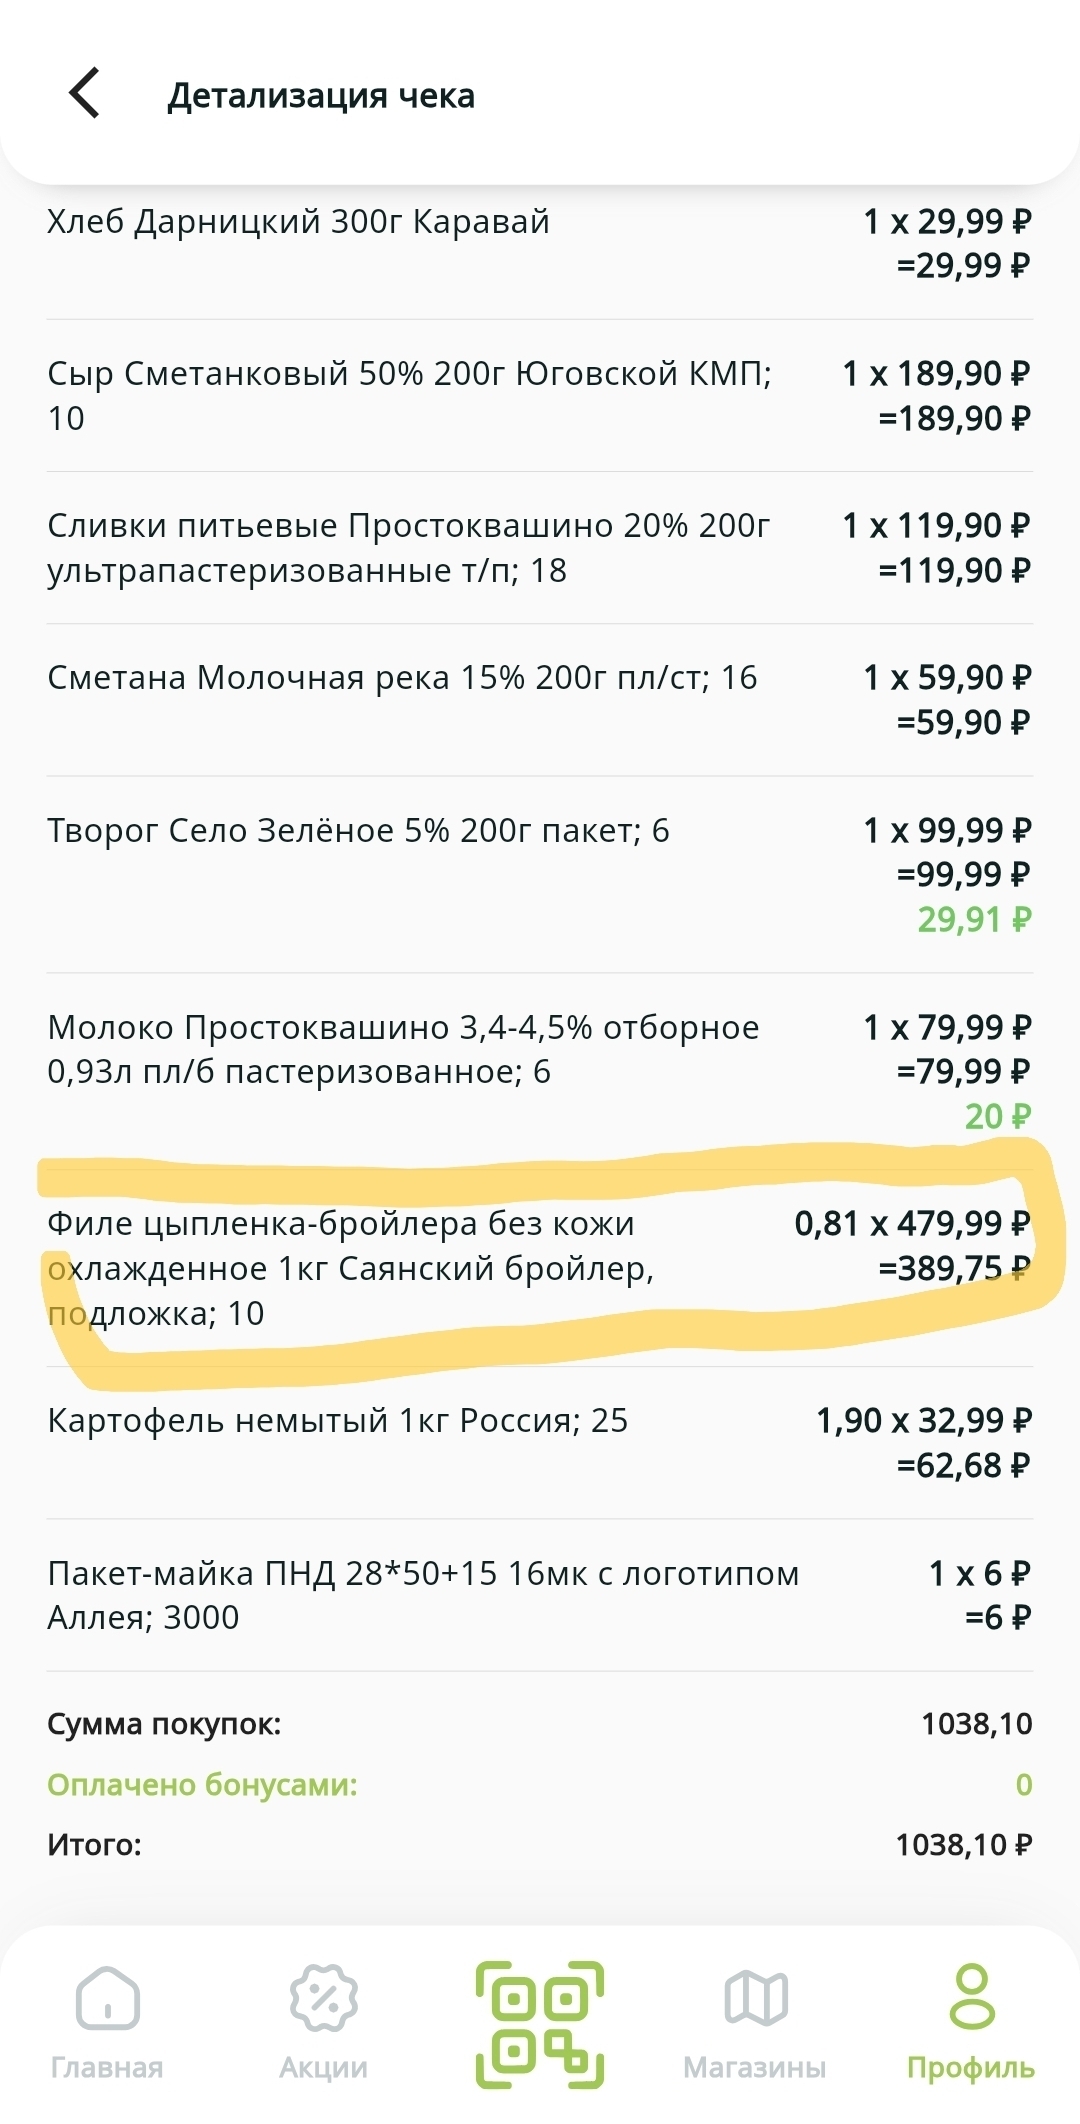The image size is (1080, 2124).
Task: Tap the Хлеб Дарницкий receipt item
Action: [299, 221]
